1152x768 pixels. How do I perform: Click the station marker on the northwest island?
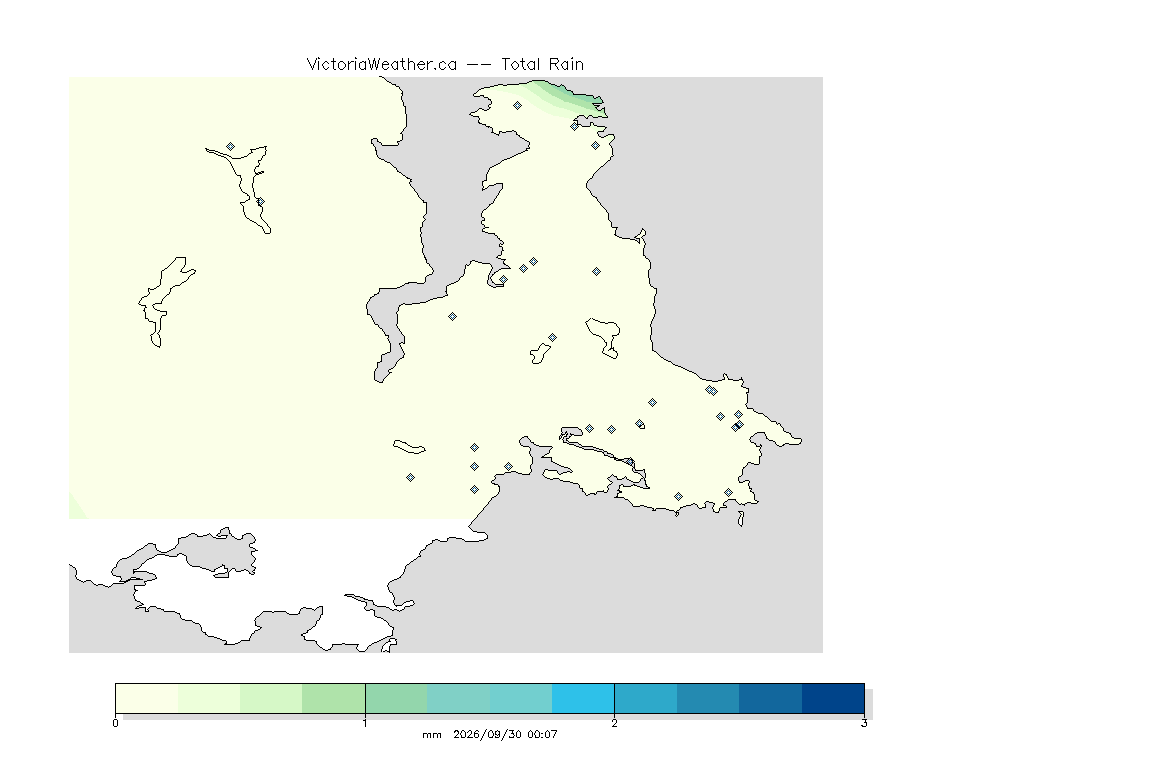coord(231,147)
